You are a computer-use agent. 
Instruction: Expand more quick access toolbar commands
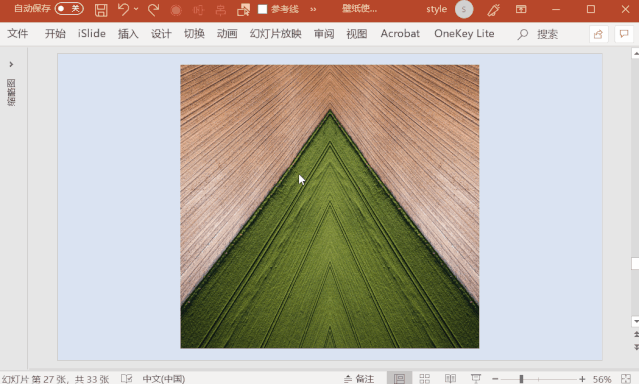tap(313, 9)
